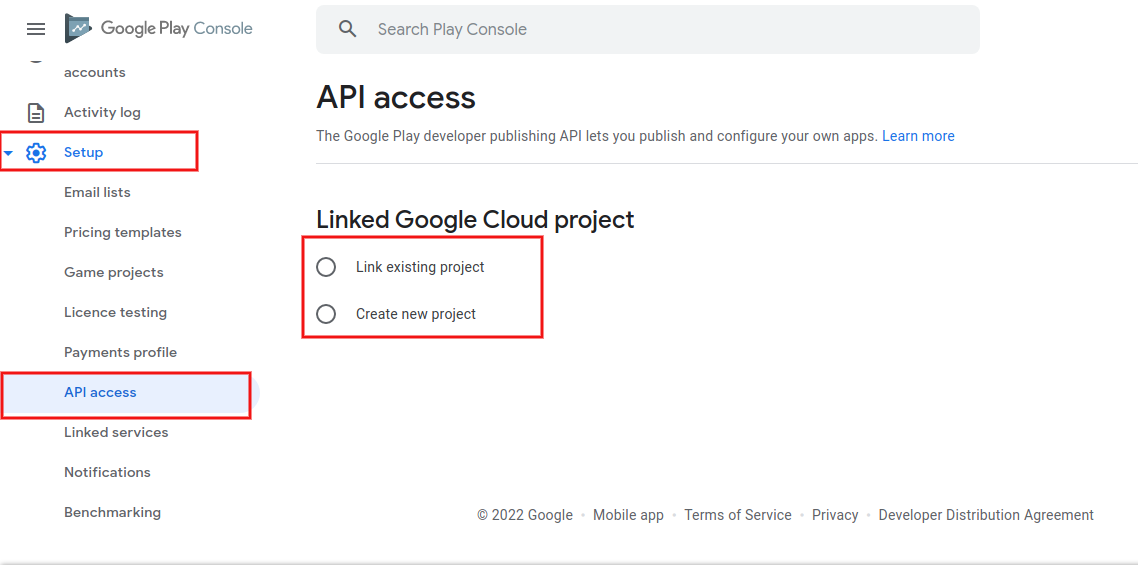This screenshot has height=570, width=1138.
Task: Select Create new project radio button
Action: (326, 314)
